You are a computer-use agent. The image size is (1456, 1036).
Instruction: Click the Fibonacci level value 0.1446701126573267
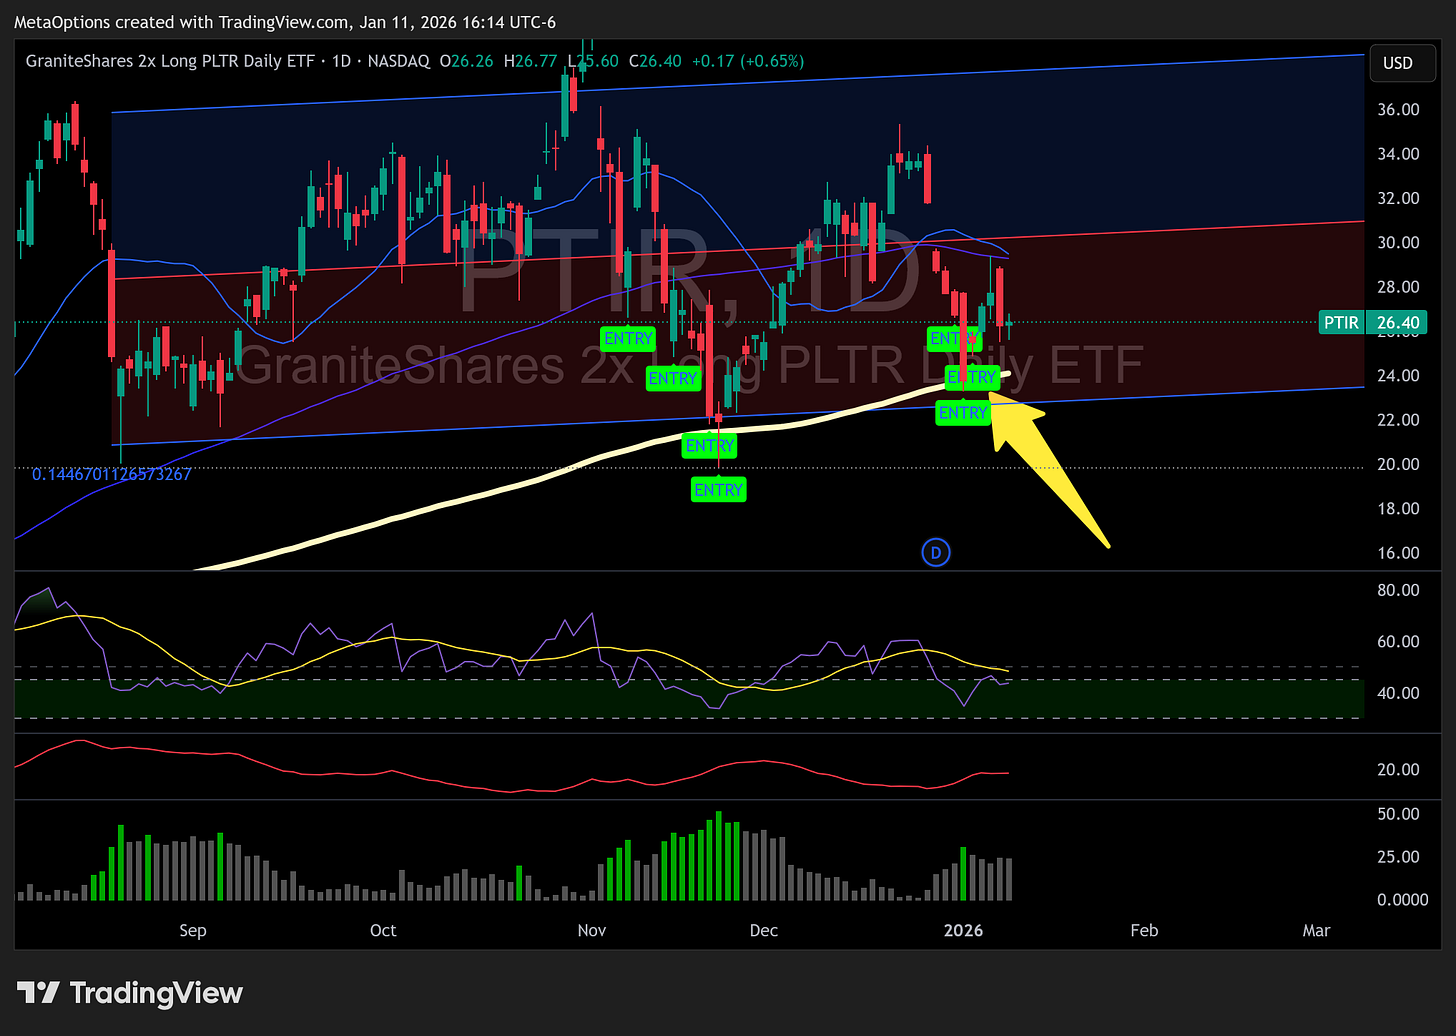[x=113, y=473]
